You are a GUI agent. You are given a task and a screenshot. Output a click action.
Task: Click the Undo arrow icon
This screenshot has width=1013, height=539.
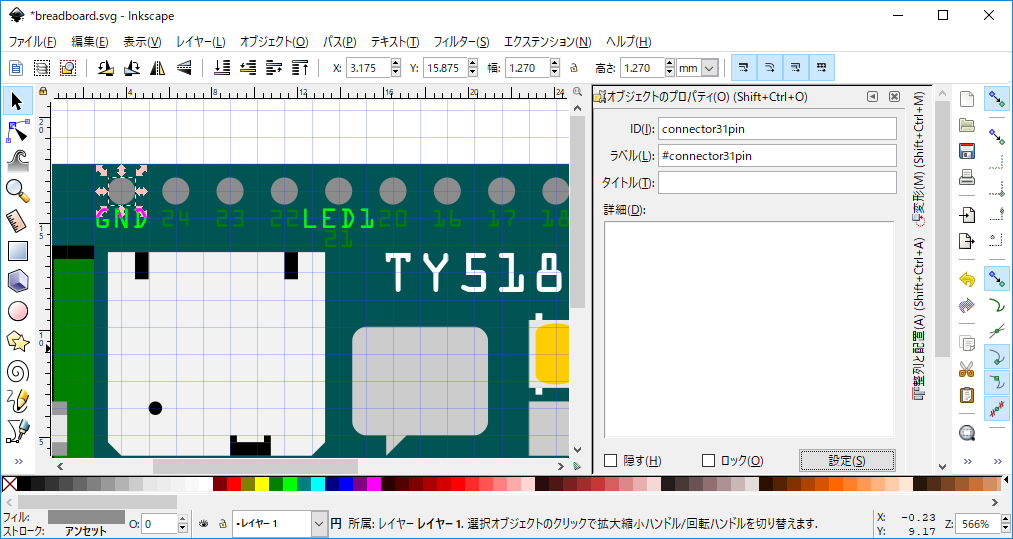(966, 279)
